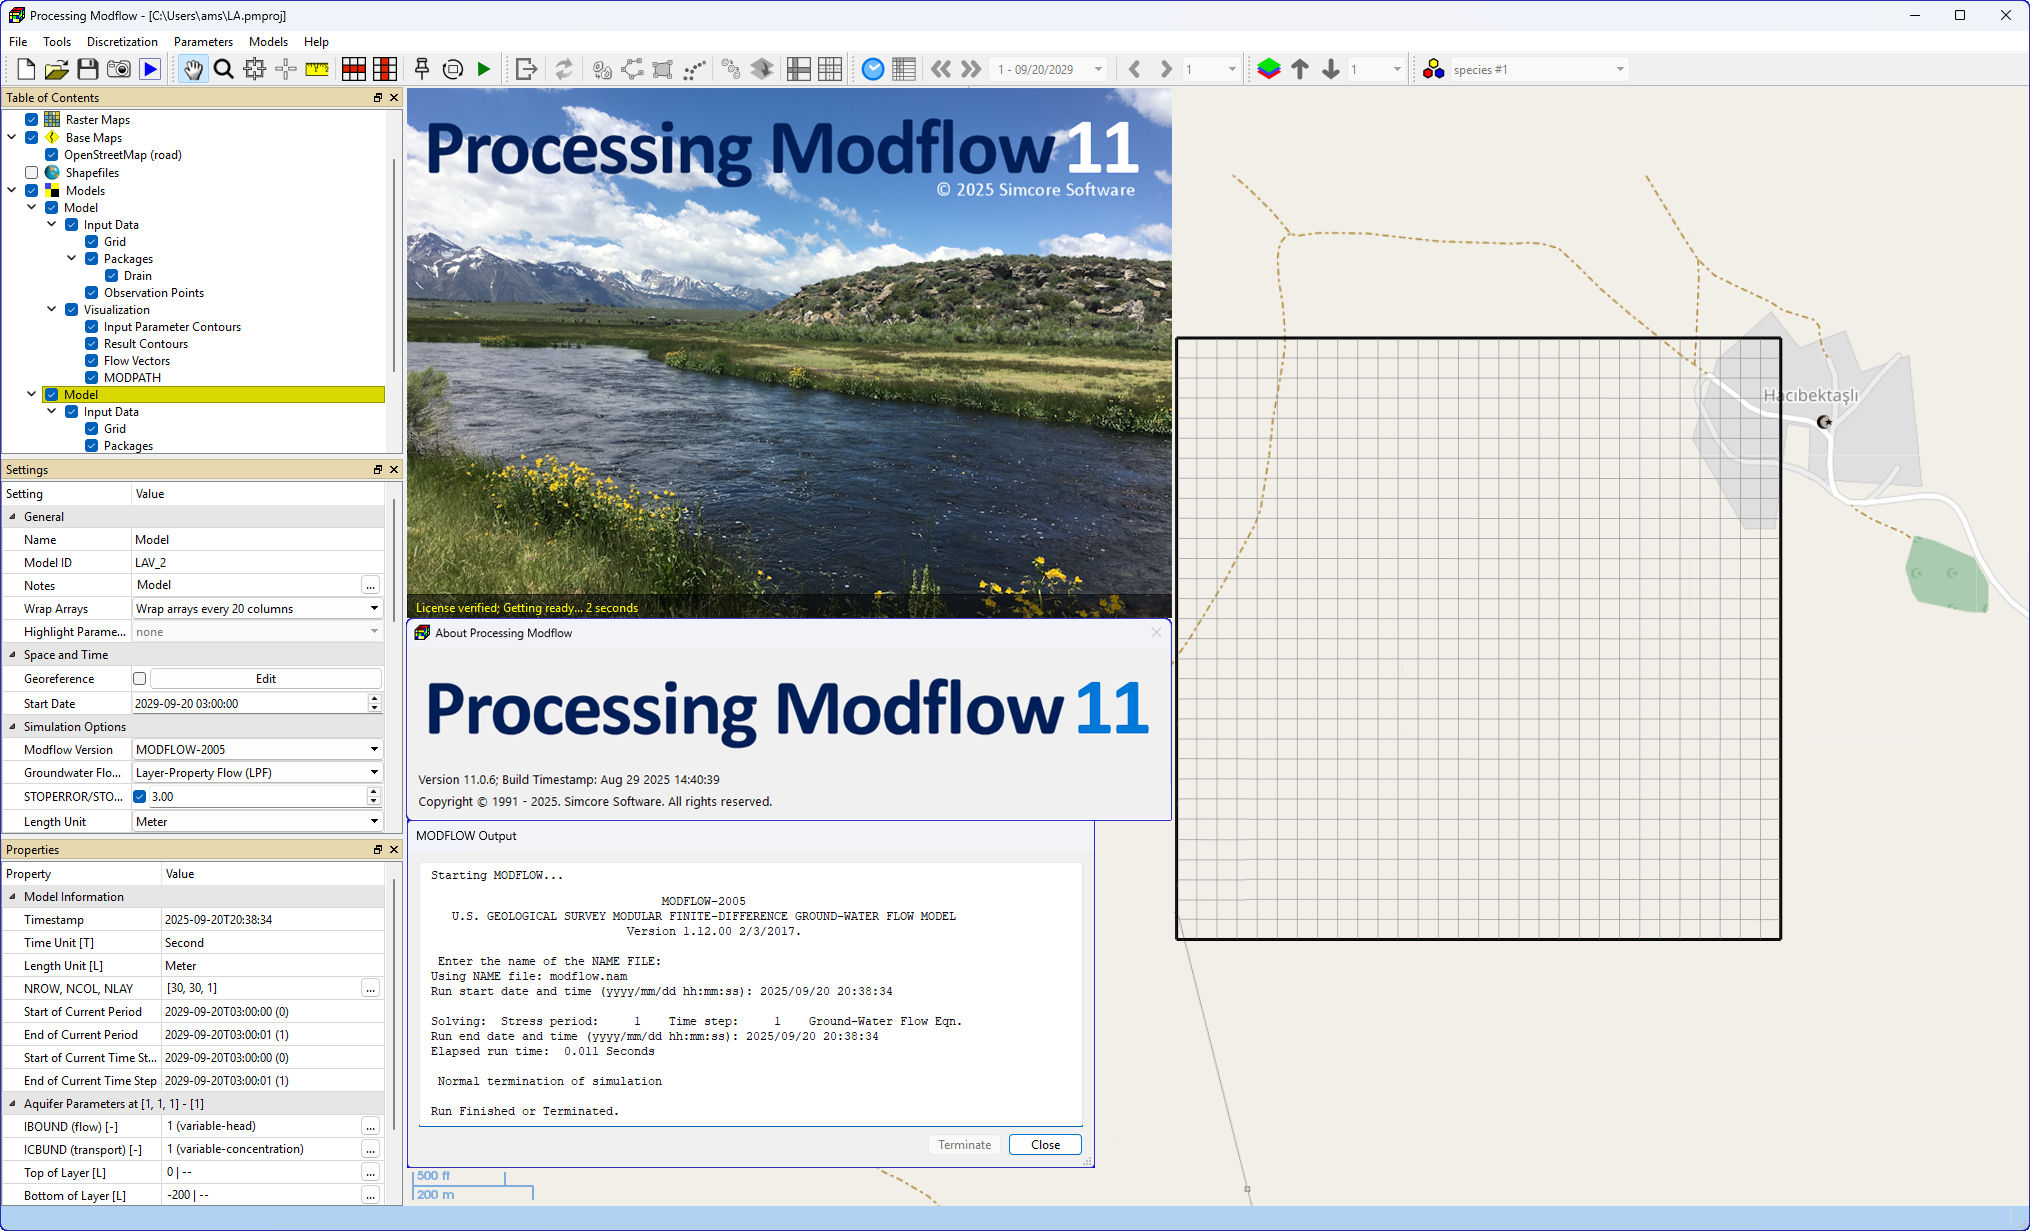Click the red row-selection grid icon
This screenshot has width=2030, height=1231.
354,69
